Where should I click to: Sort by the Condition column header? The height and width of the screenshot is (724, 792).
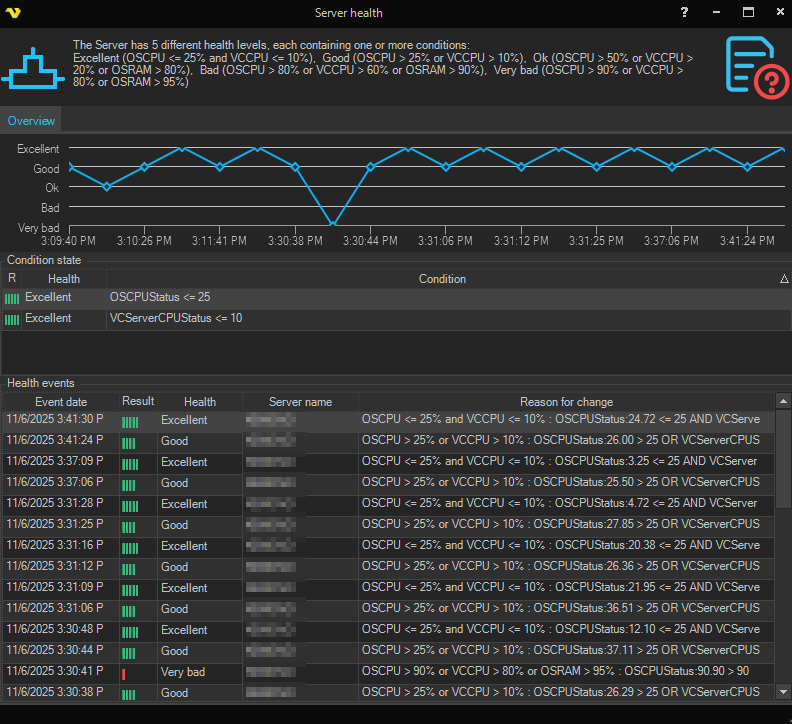(442, 279)
